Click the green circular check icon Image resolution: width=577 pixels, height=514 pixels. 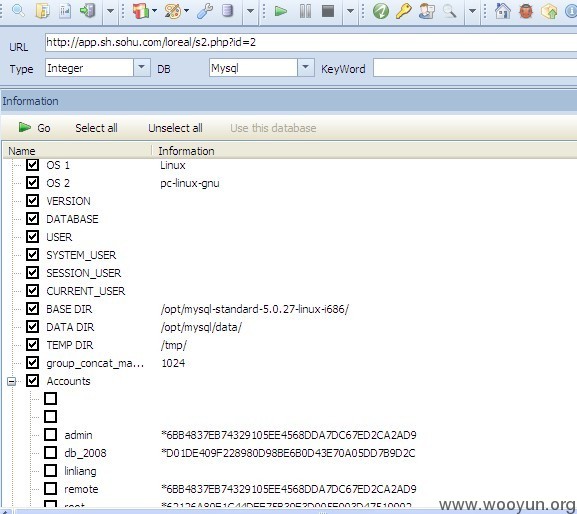coord(380,11)
